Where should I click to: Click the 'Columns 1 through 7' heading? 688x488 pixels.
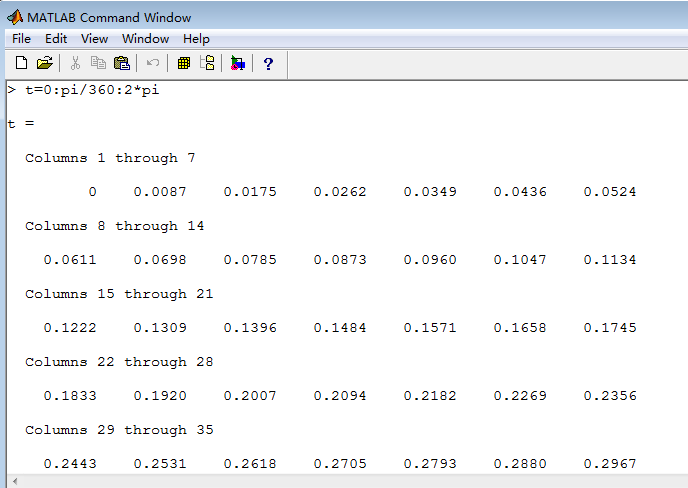(x=110, y=158)
